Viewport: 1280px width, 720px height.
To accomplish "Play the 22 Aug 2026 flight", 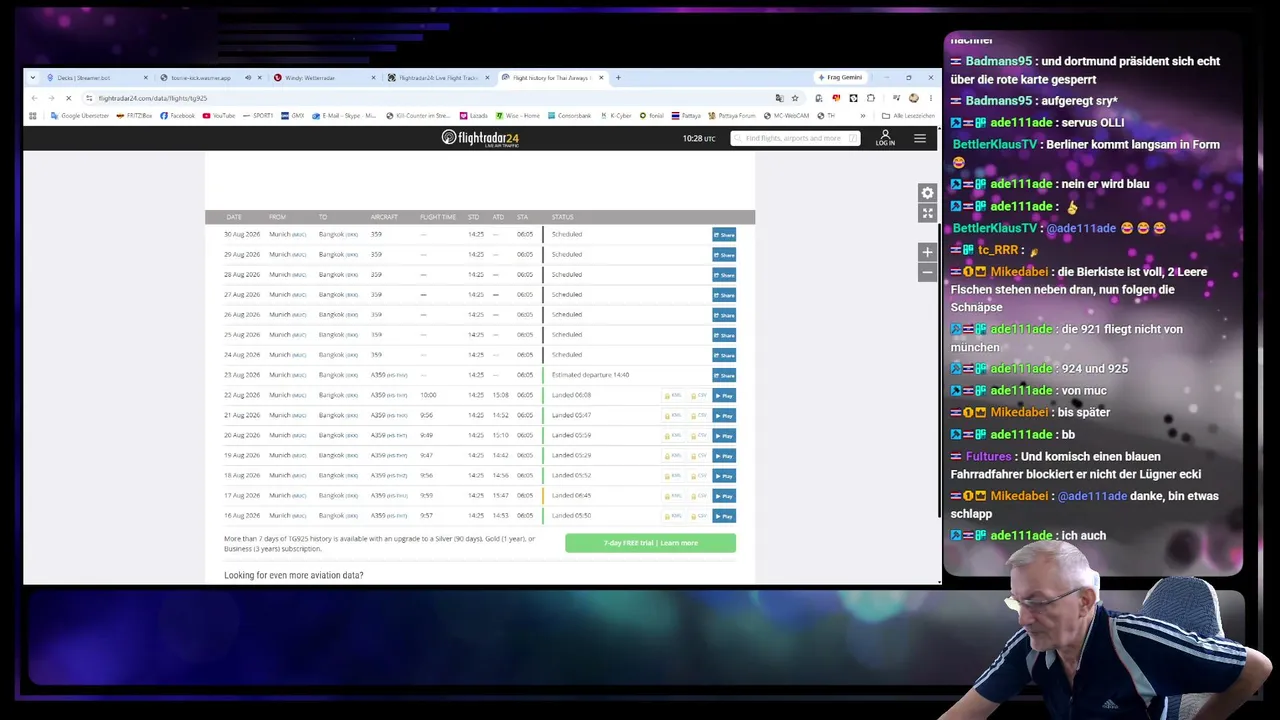I will (x=724, y=395).
